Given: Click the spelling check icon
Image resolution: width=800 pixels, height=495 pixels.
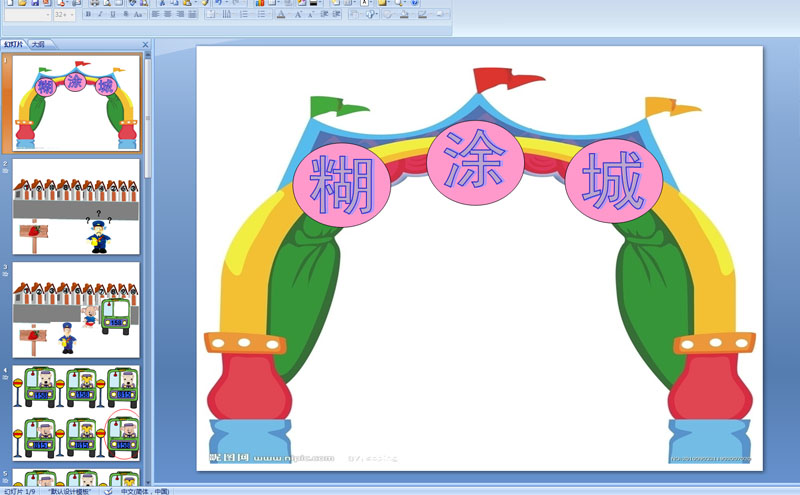Looking at the screenshot, I should [x=133, y=3].
